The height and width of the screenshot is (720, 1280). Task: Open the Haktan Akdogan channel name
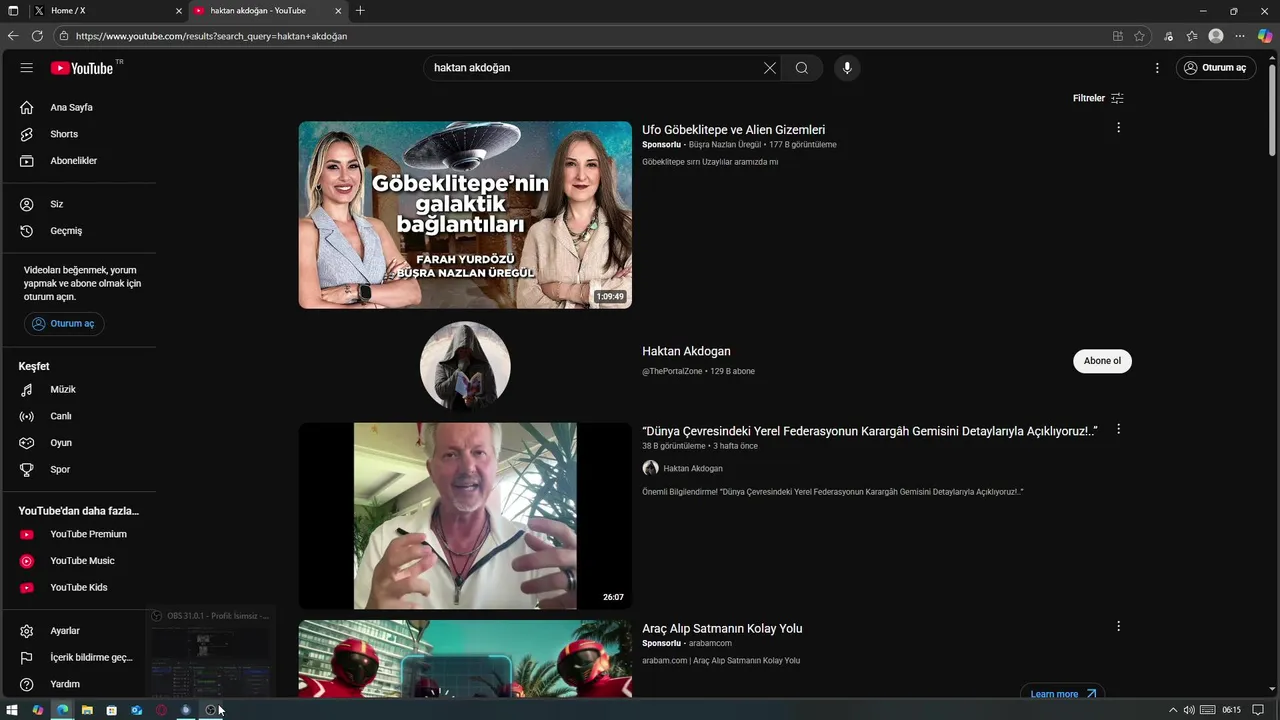coord(686,351)
